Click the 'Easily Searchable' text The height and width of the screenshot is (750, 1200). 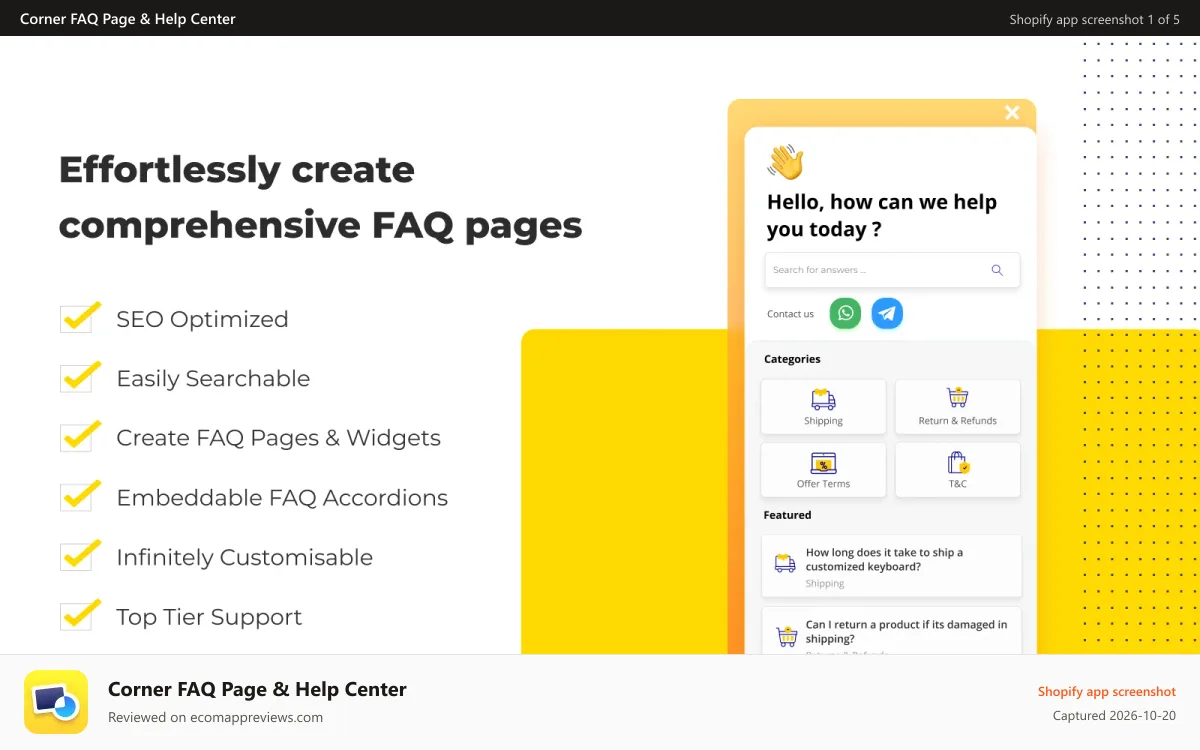(213, 379)
